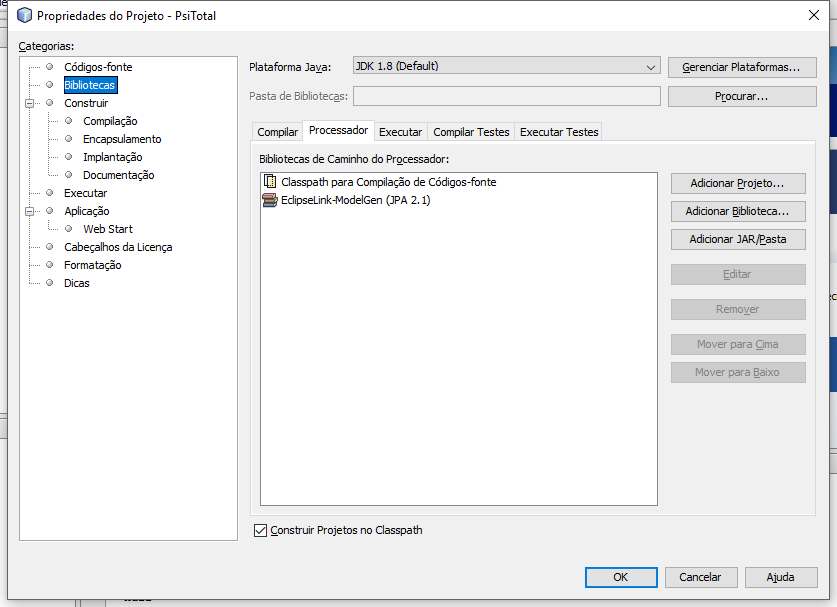Select Formatação category in tree
The height and width of the screenshot is (607, 837).
tap(92, 265)
